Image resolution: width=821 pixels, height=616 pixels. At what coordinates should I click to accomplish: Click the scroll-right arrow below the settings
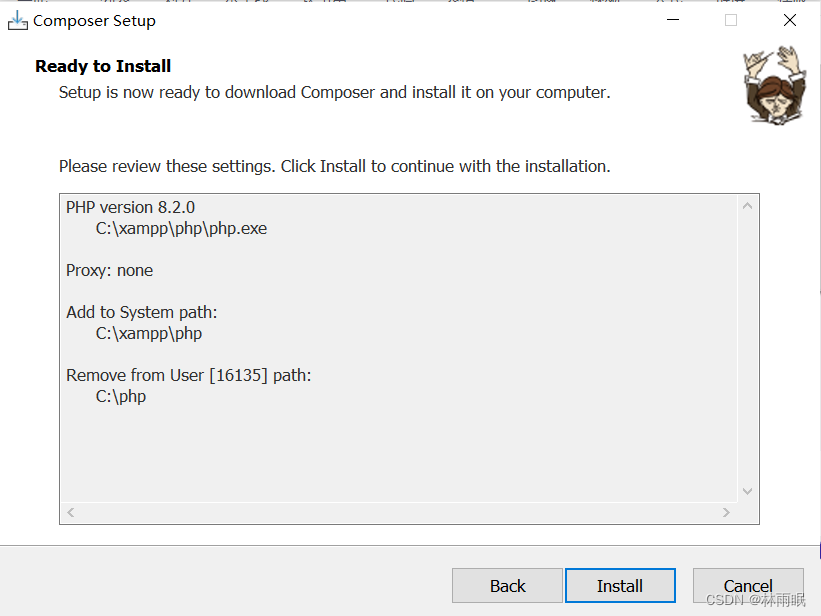point(727,512)
